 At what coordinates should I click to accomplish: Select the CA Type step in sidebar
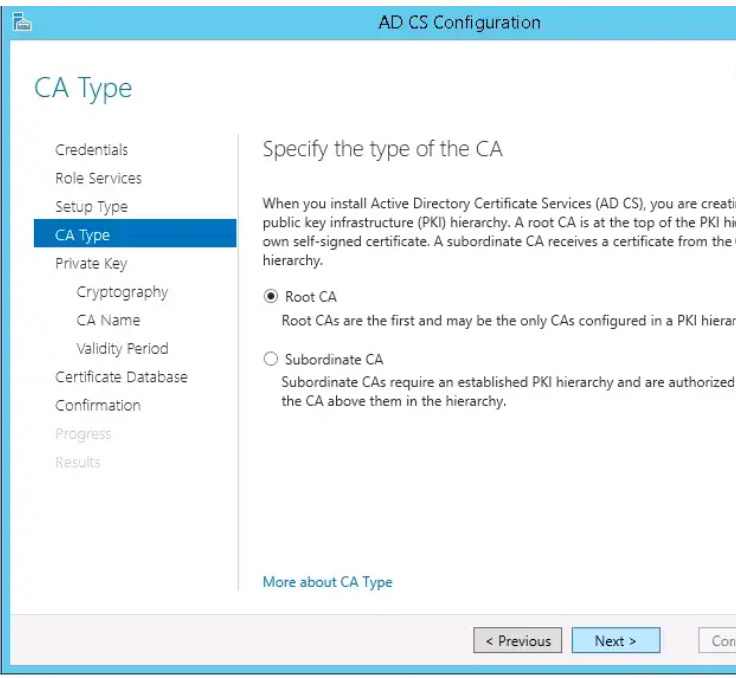click(135, 233)
